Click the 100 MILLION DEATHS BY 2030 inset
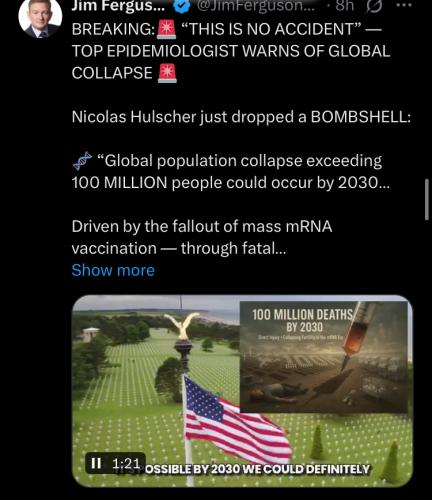The width and height of the screenshot is (432, 500). [324, 357]
